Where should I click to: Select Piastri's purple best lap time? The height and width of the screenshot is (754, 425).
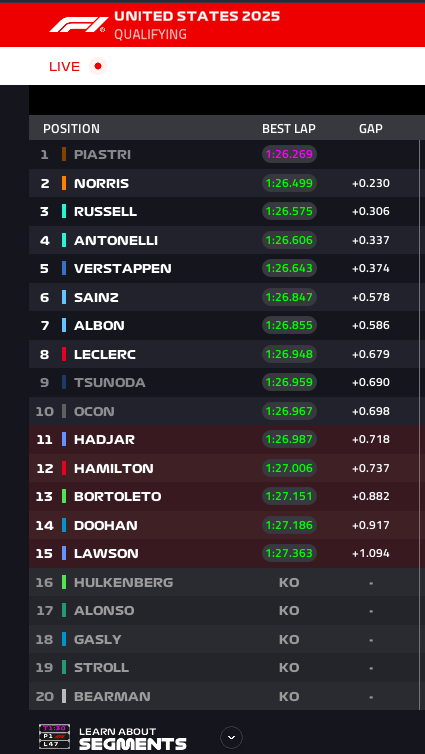(289, 154)
